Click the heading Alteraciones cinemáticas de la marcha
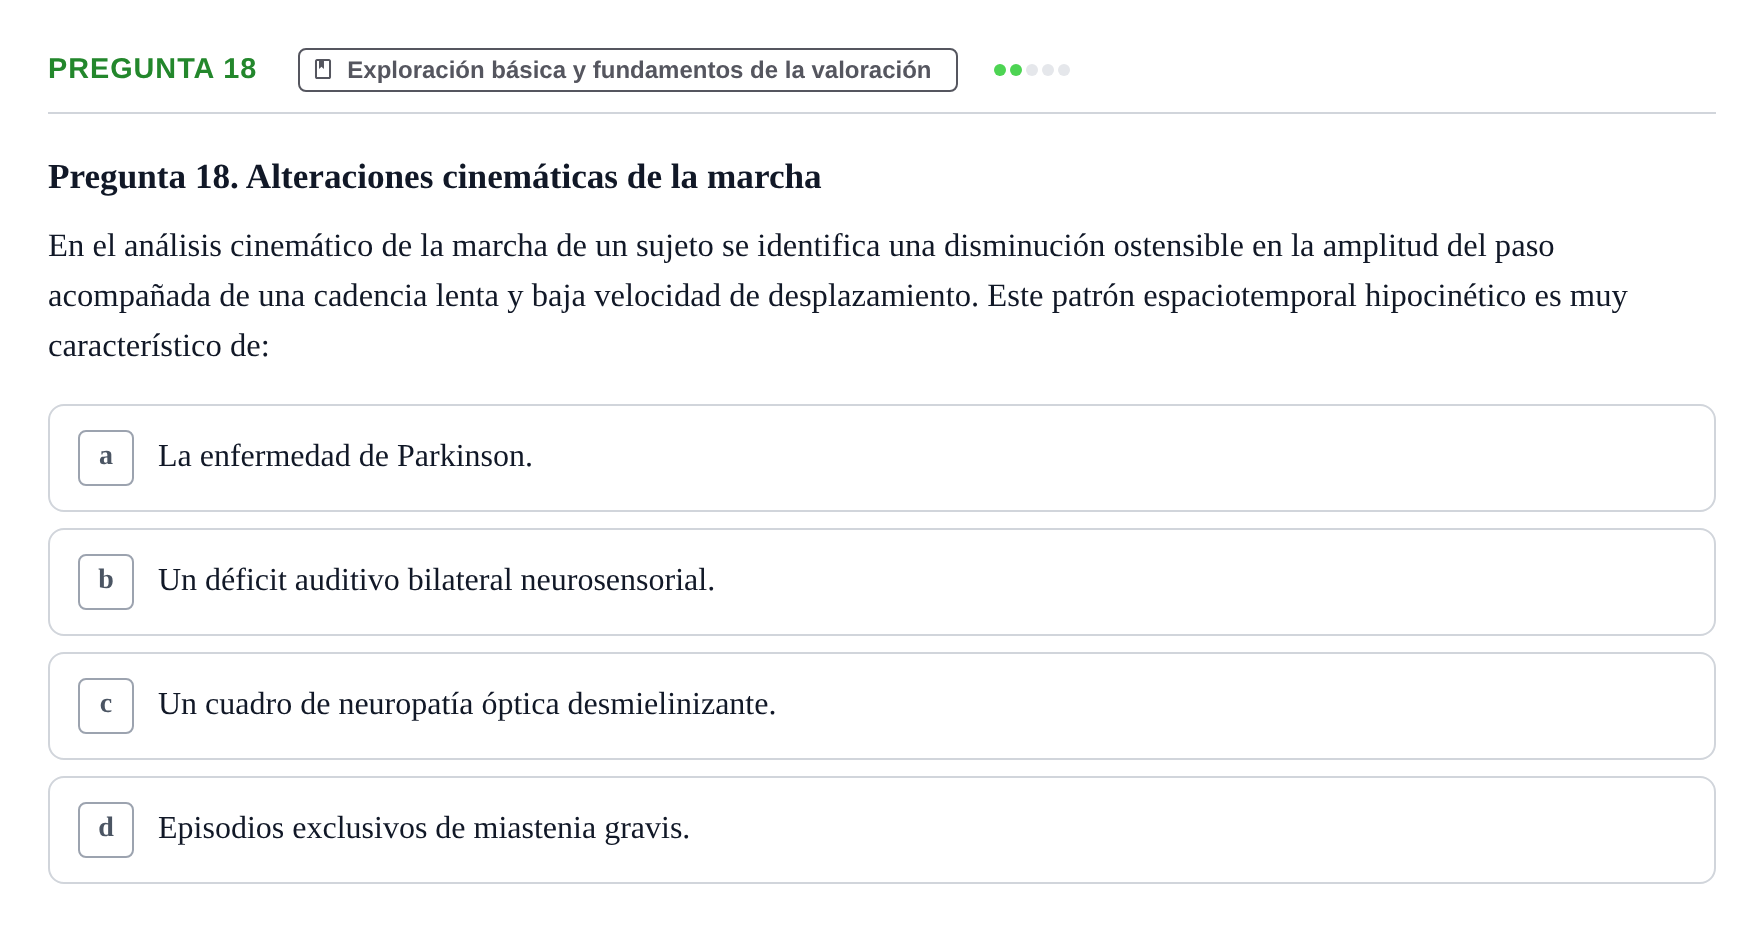The height and width of the screenshot is (932, 1764). (434, 177)
